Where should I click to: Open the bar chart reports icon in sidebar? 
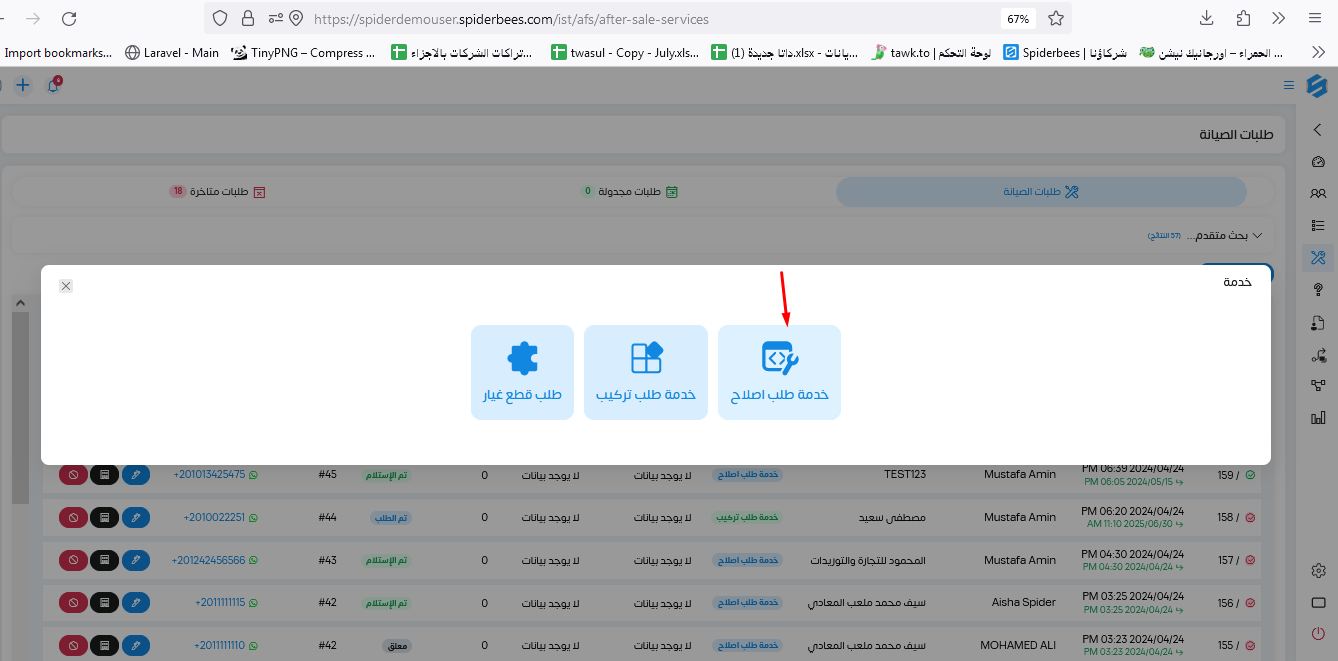click(1317, 418)
